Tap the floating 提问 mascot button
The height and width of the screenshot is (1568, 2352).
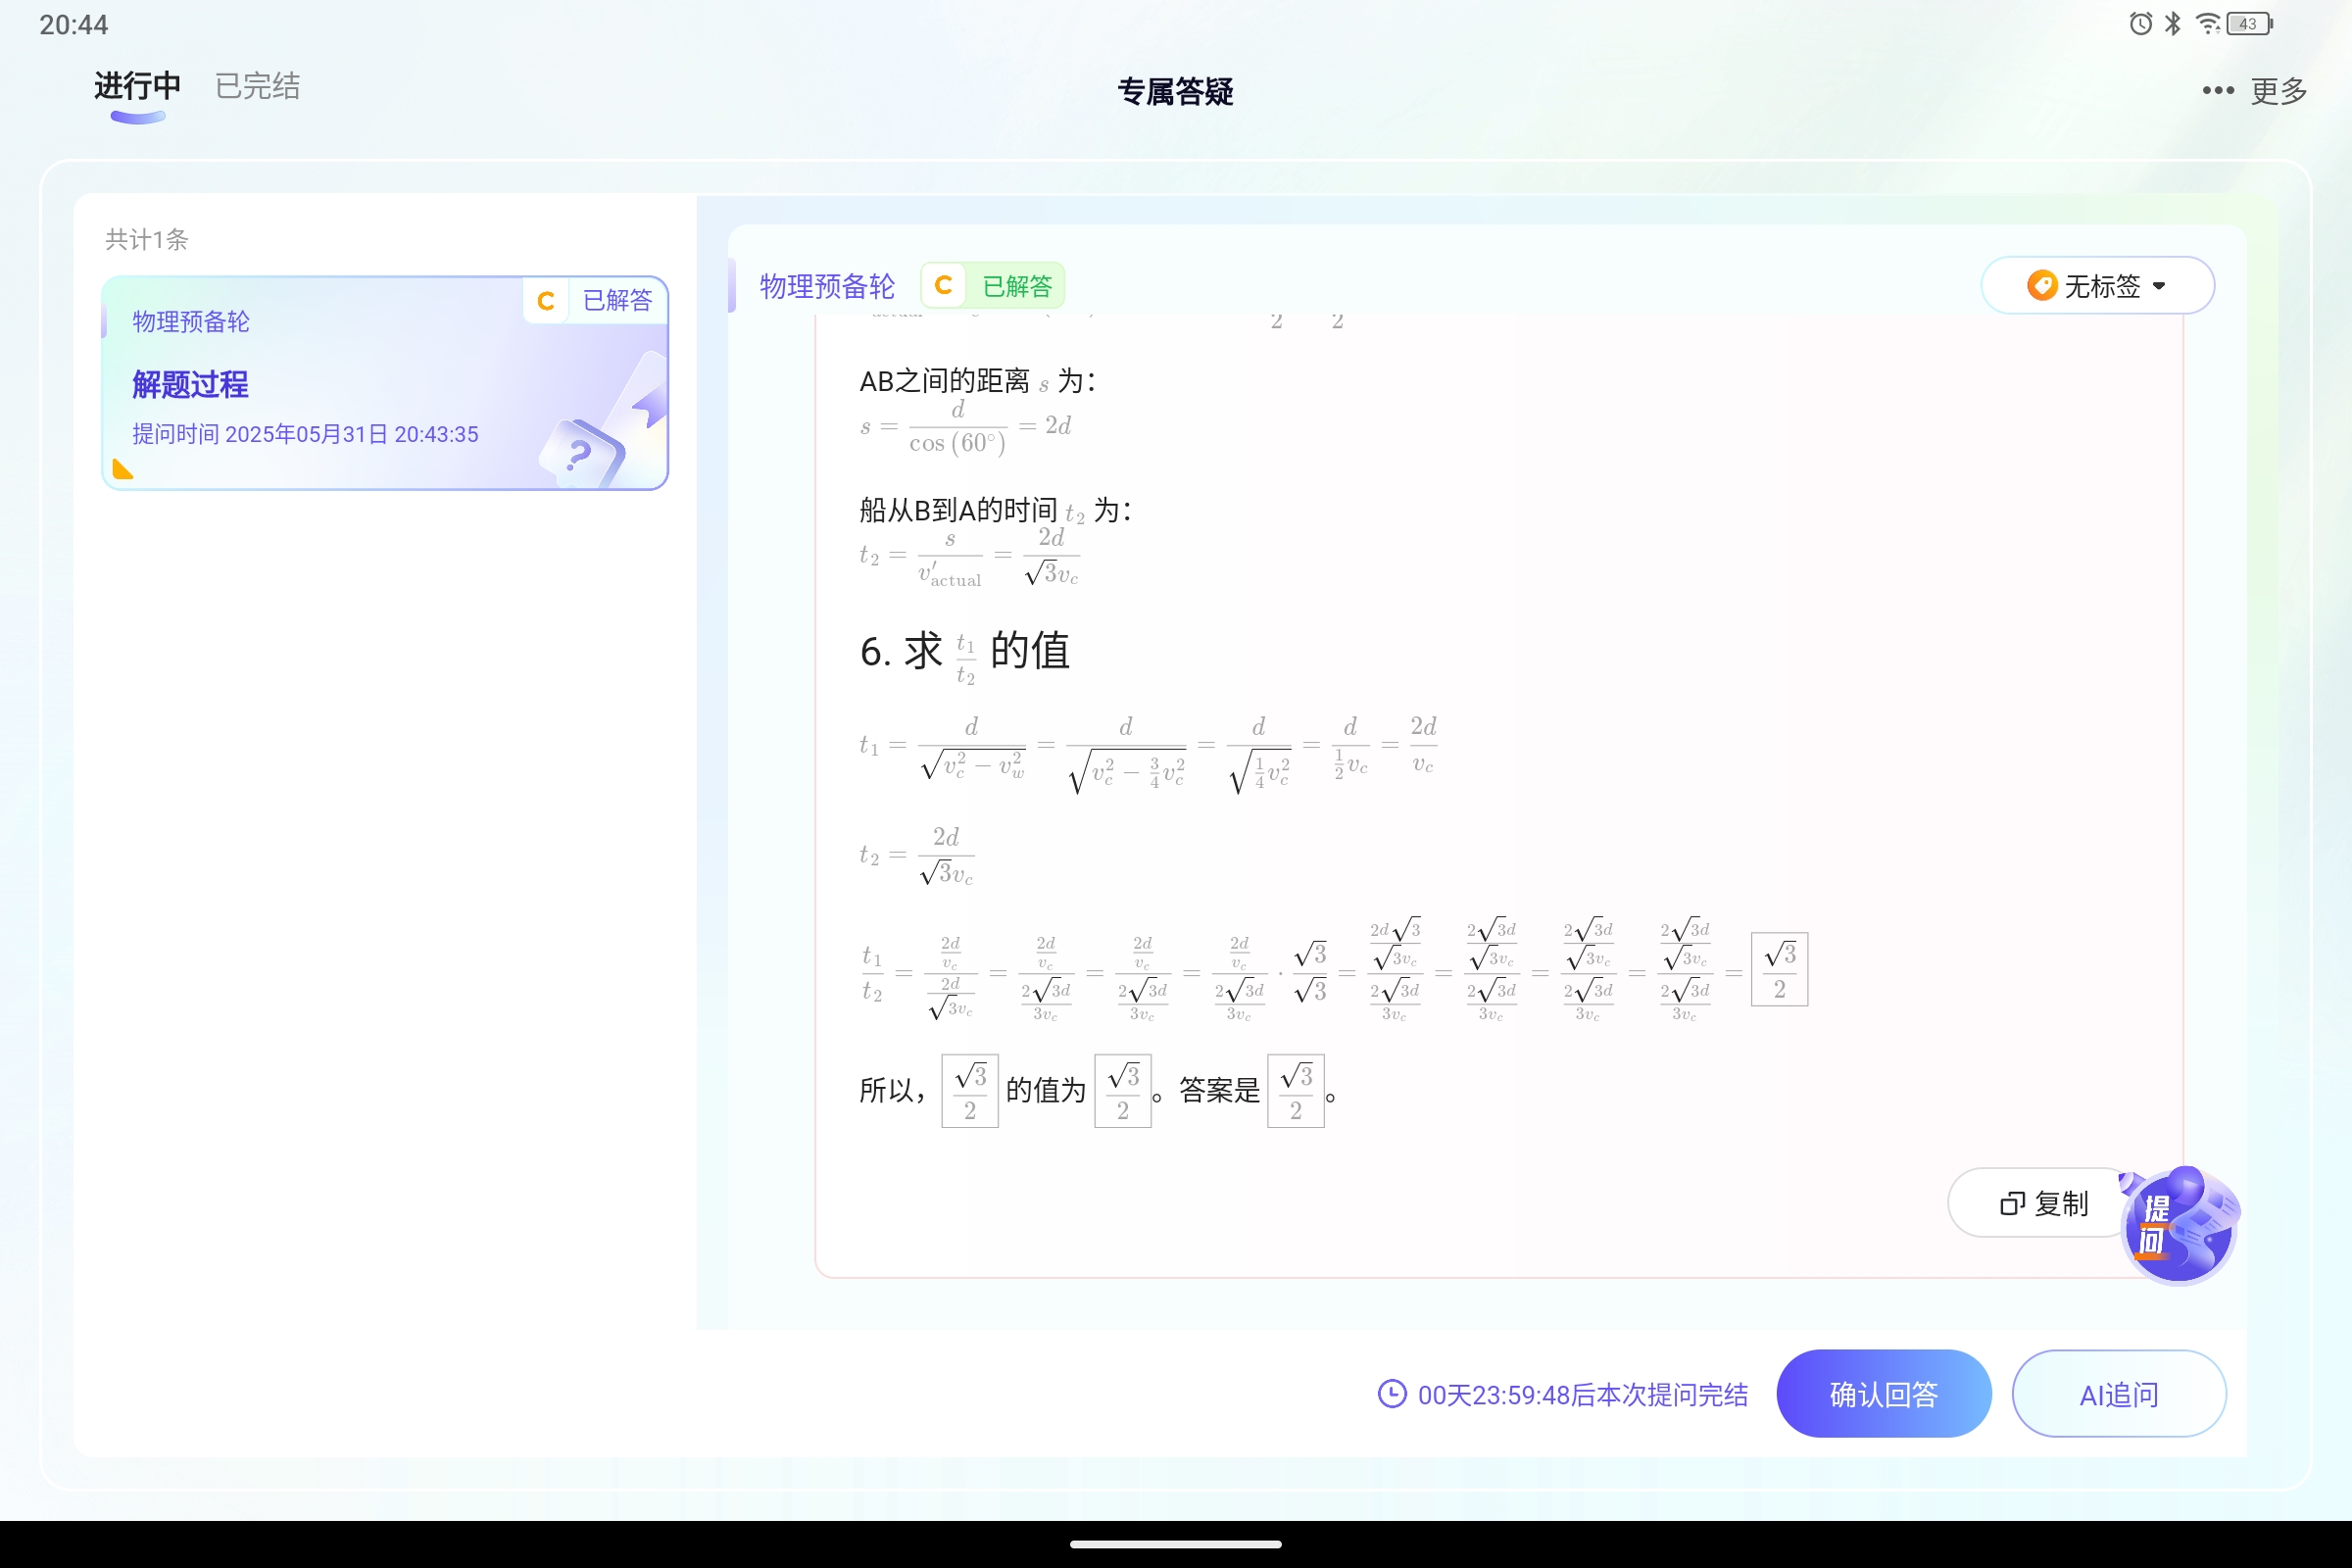pyautogui.click(x=2179, y=1225)
